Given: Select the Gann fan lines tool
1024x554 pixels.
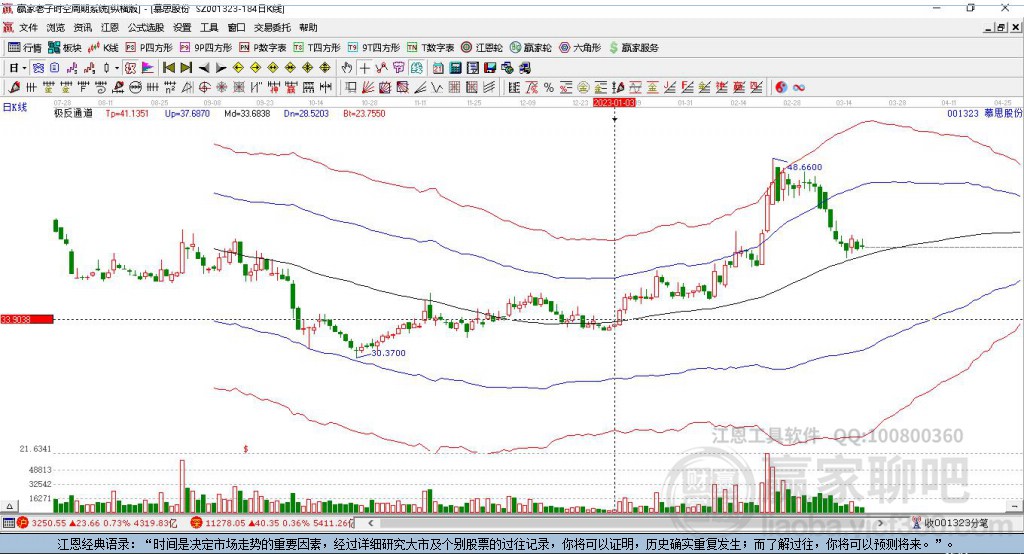Looking at the screenshot, I should (x=368, y=88).
